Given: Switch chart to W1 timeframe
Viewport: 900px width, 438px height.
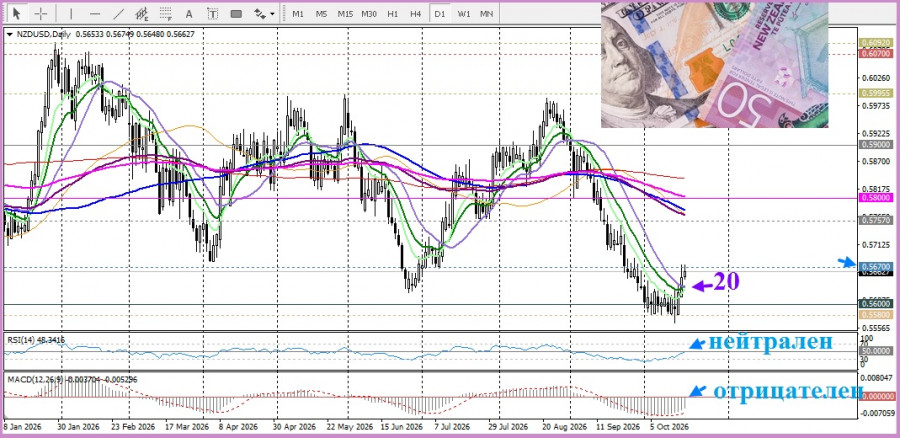Looking at the screenshot, I should tap(464, 13).
